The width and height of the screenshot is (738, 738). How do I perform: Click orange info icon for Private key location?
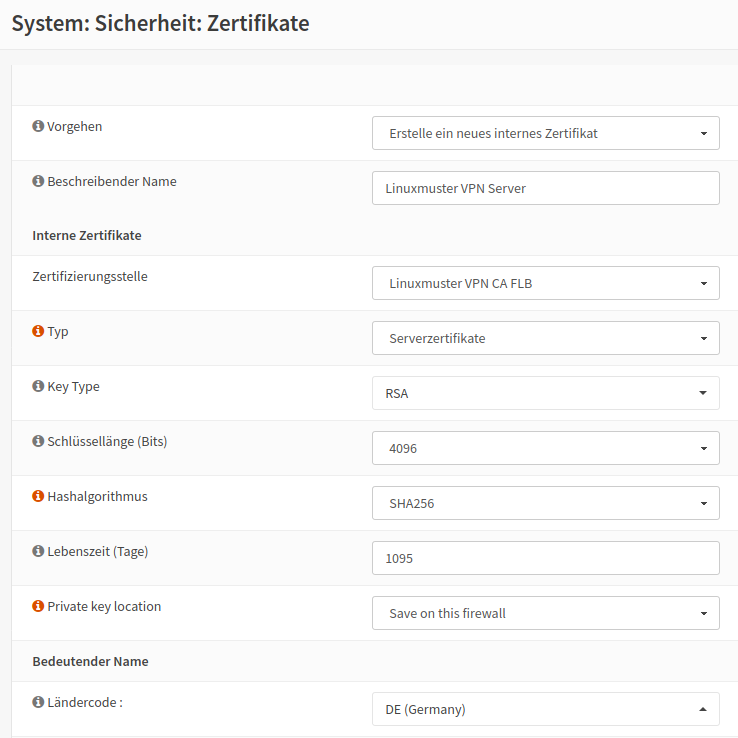pos(38,606)
